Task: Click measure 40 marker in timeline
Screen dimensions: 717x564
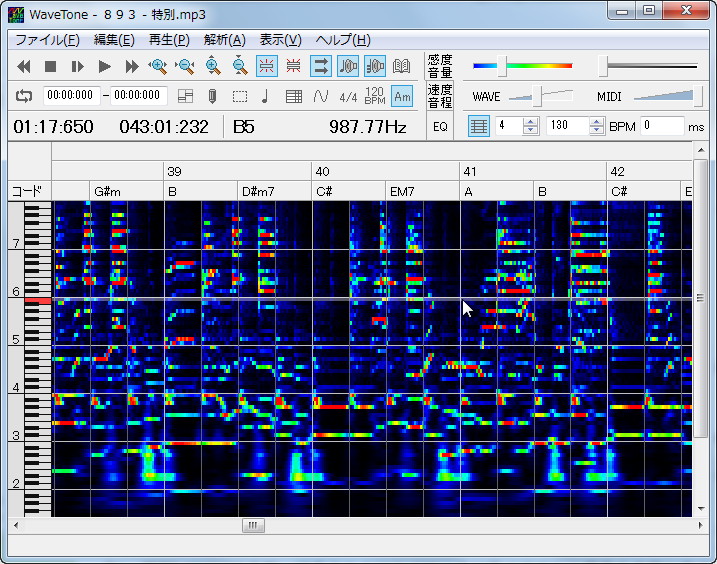Action: 322,172
